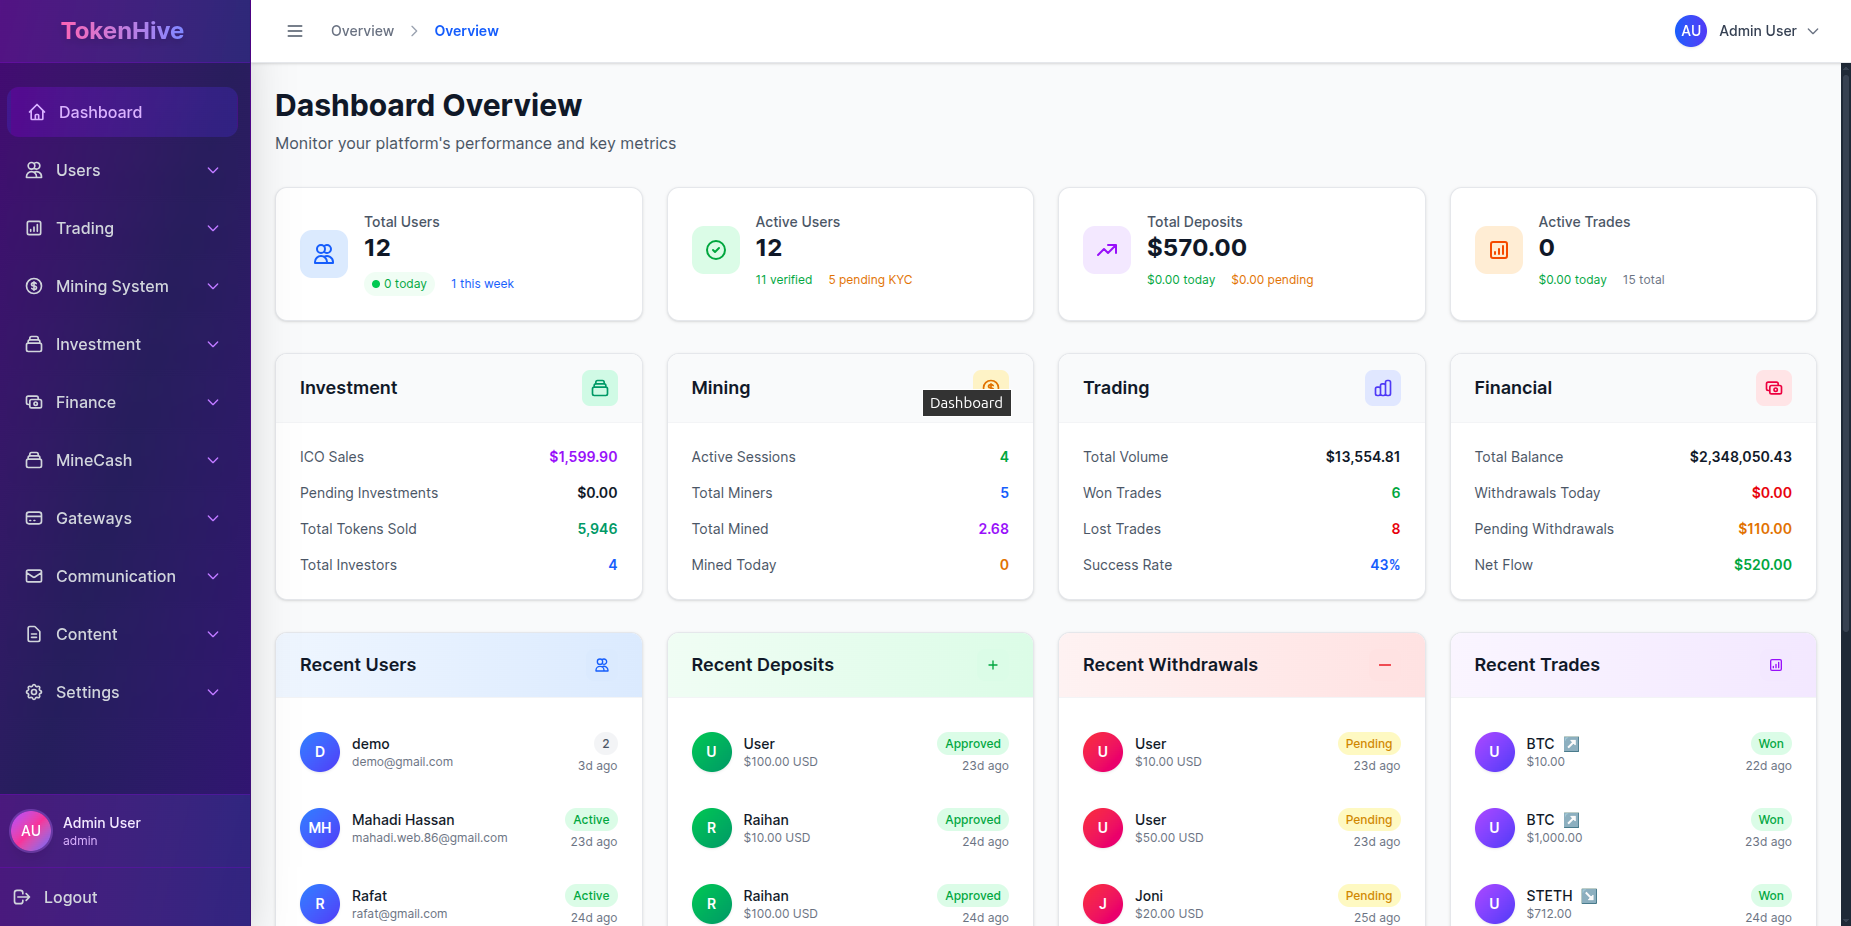Click the Total Users people icon

click(x=324, y=254)
